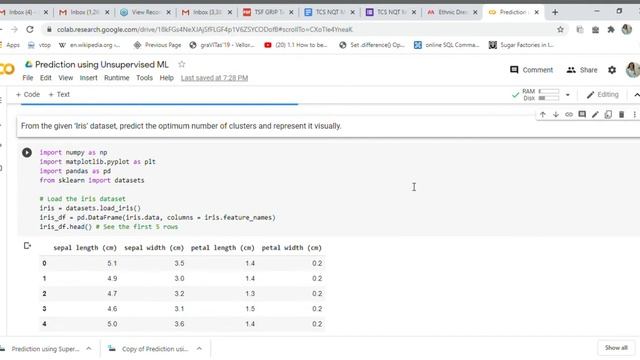Click the text cell about Iris dataset
The height and width of the screenshot is (360, 640).
[x=328, y=126]
